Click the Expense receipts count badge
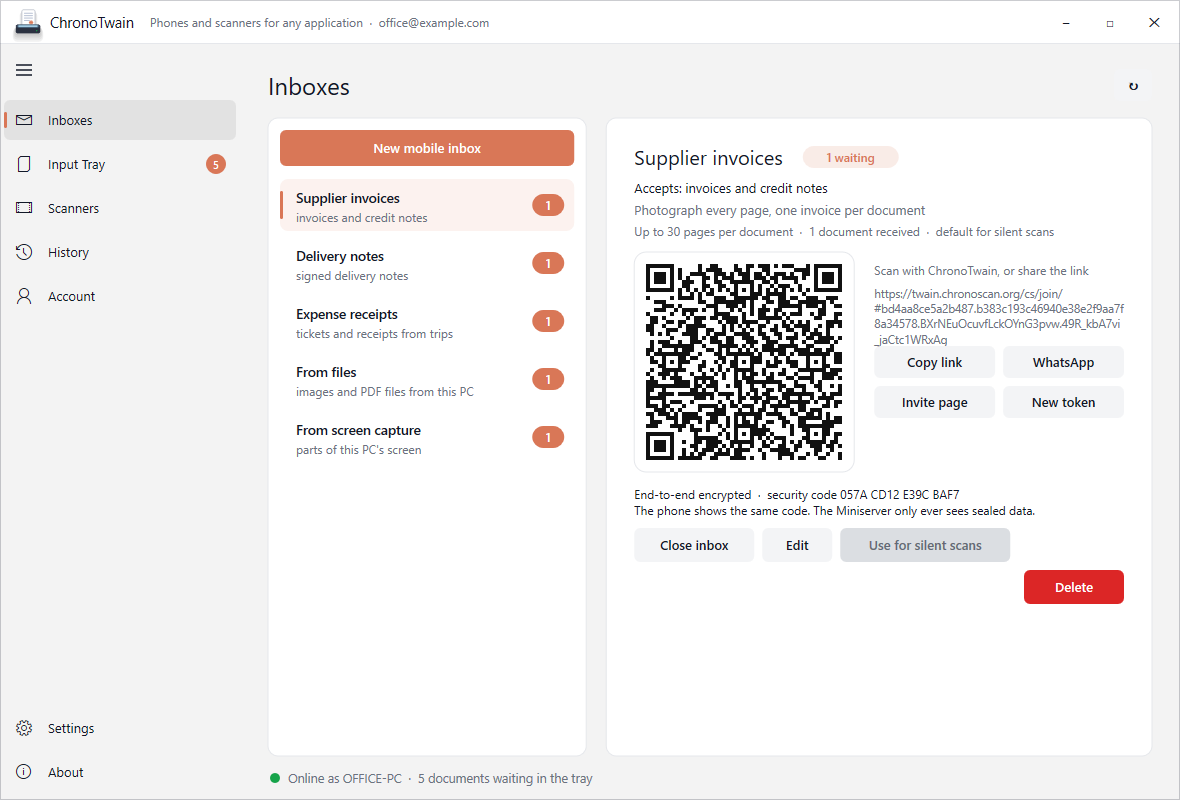The height and width of the screenshot is (800, 1180). click(x=548, y=321)
